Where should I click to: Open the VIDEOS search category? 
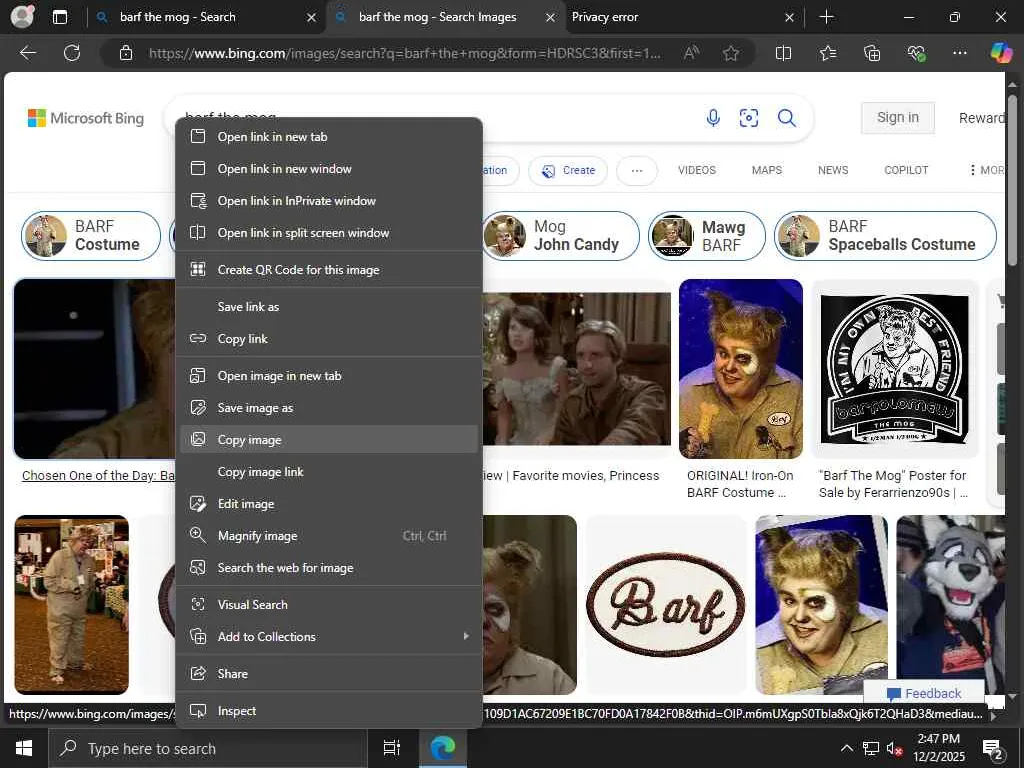point(696,170)
